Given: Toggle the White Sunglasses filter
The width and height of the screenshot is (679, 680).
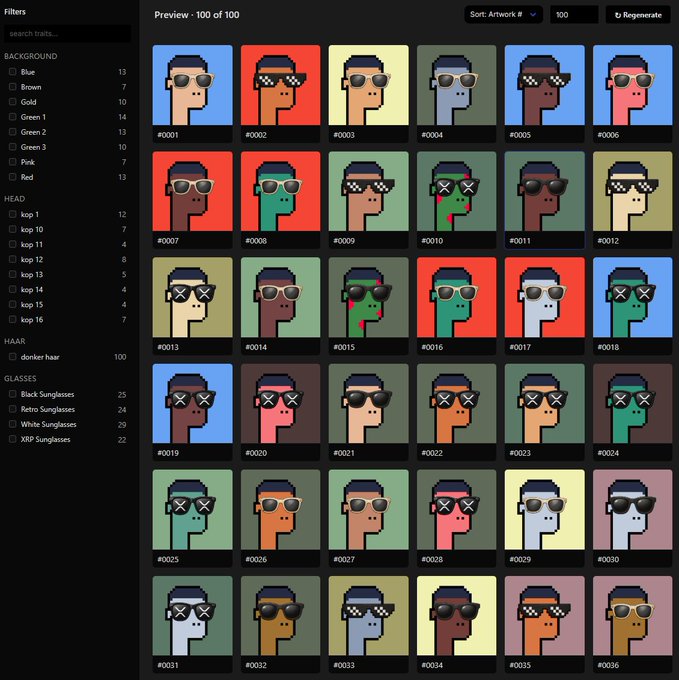Looking at the screenshot, I should [x=13, y=424].
